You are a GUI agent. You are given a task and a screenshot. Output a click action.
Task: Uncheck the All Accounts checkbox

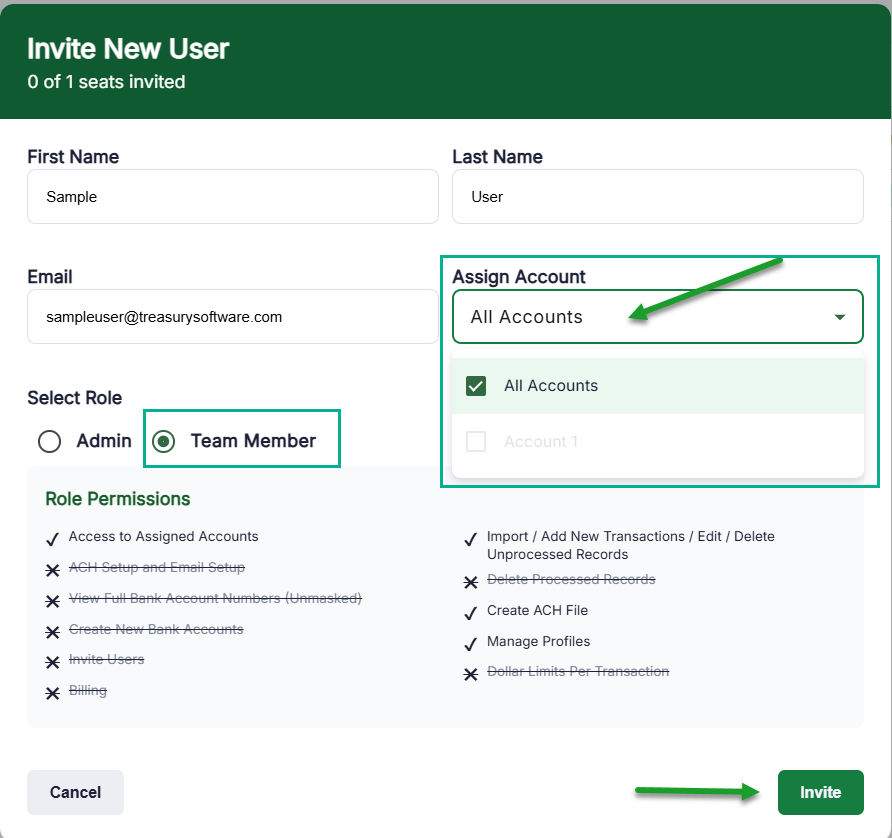pyautogui.click(x=476, y=386)
